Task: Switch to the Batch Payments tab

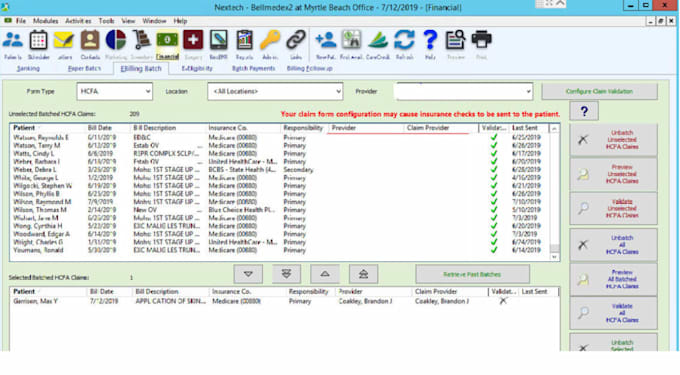Action: click(253, 68)
